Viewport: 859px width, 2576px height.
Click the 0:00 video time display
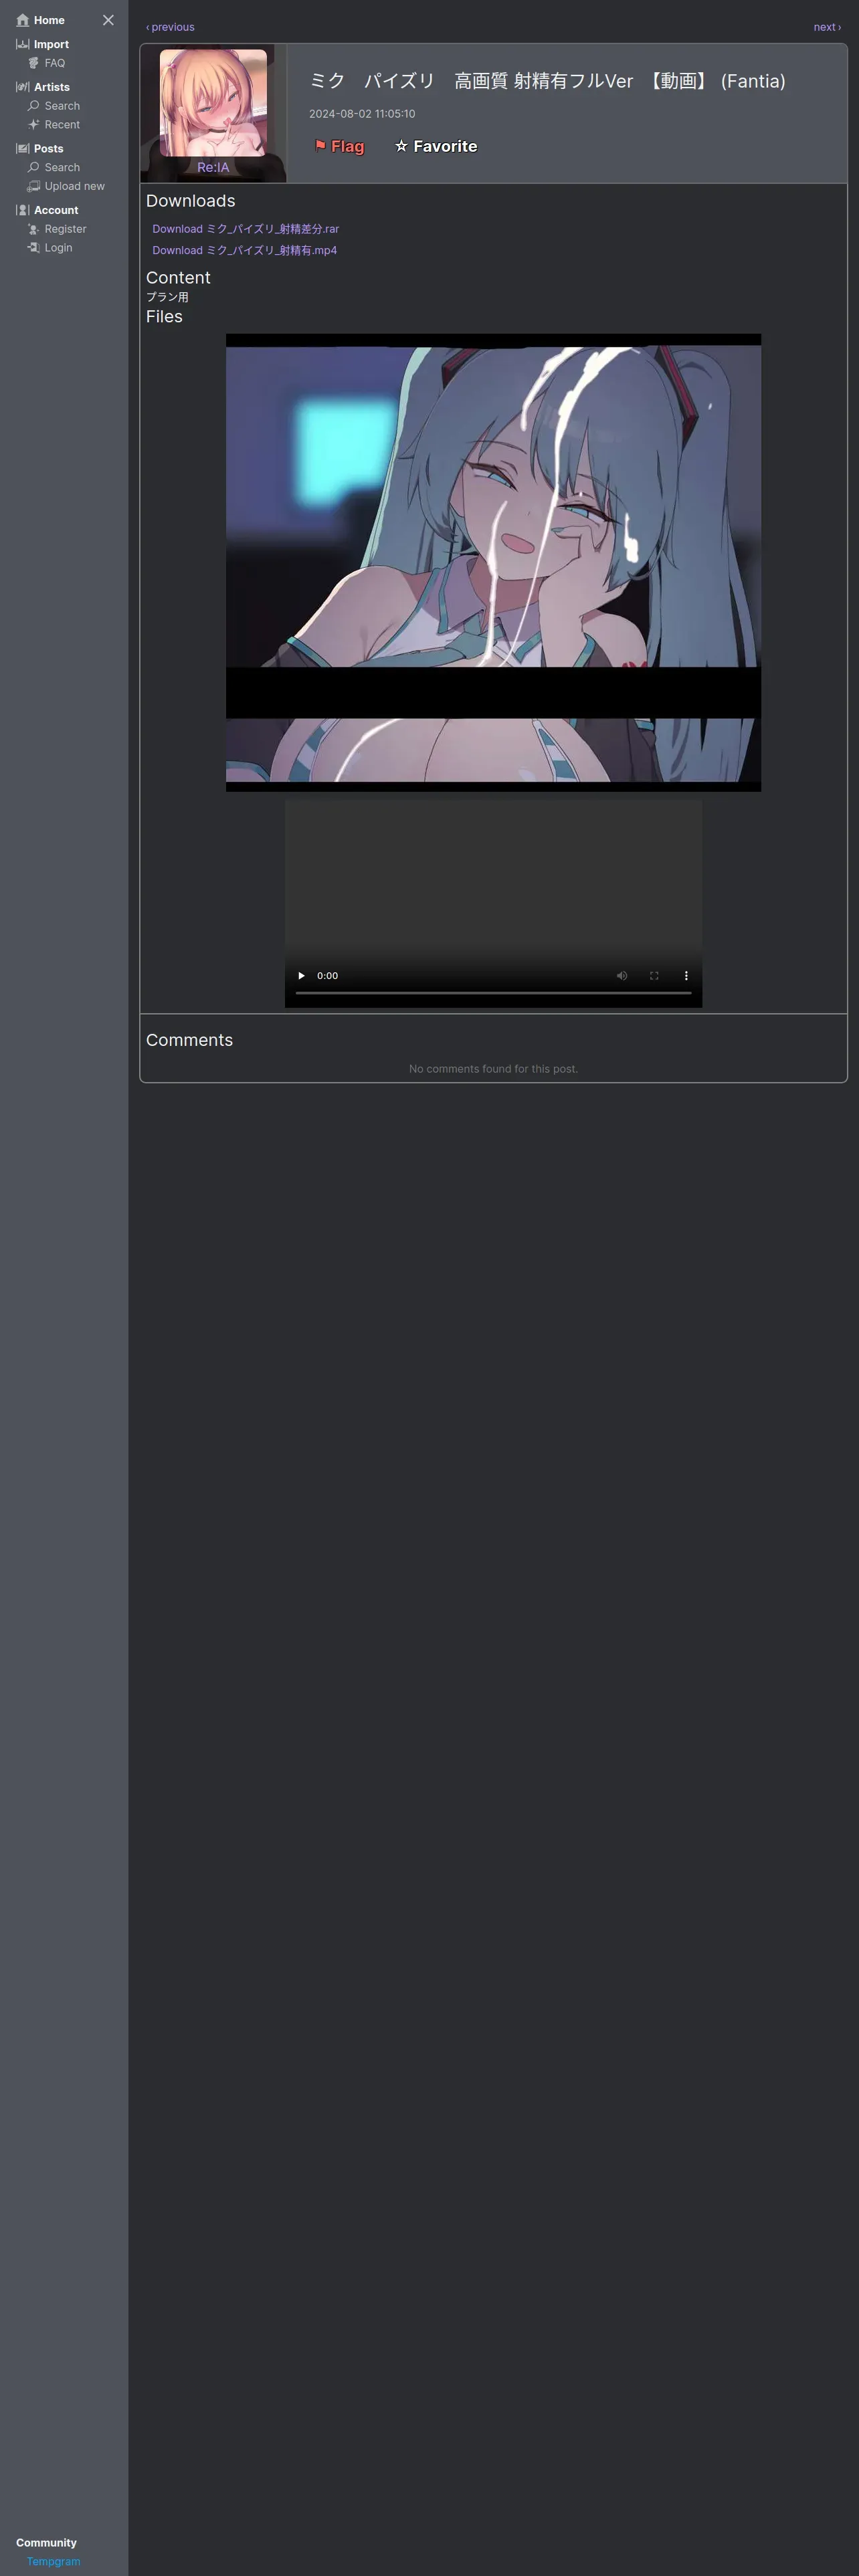tap(328, 975)
